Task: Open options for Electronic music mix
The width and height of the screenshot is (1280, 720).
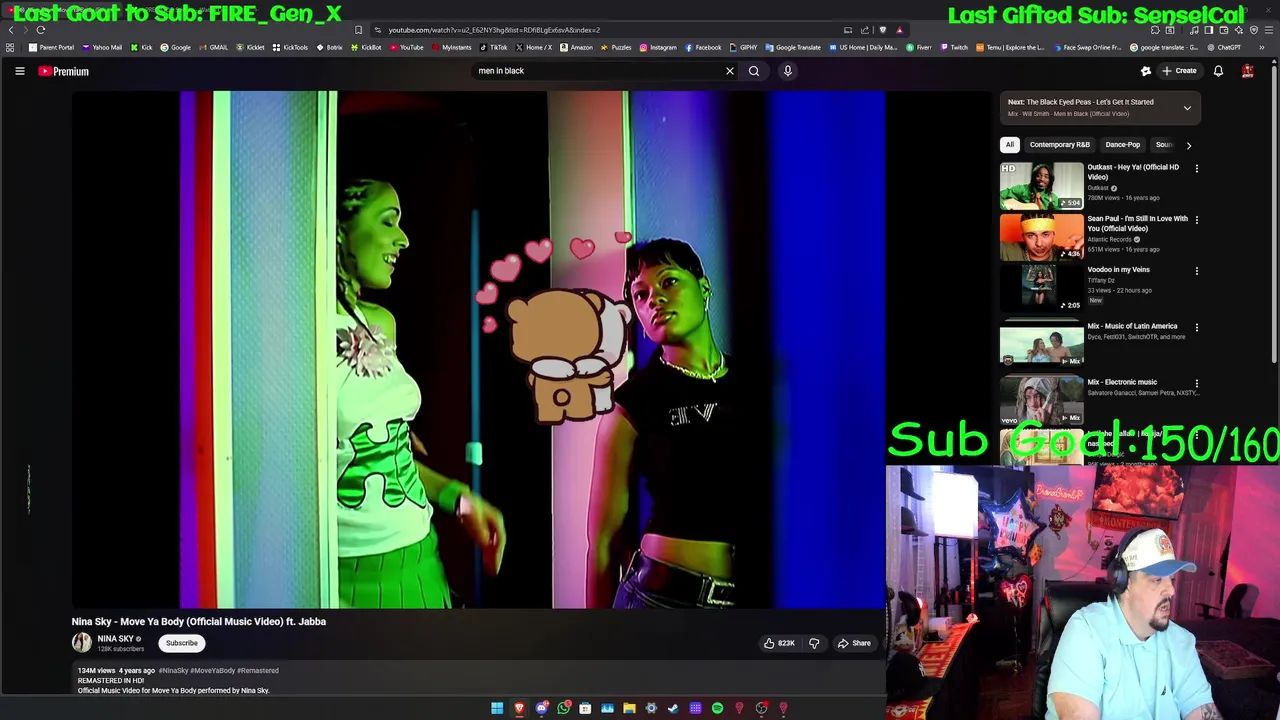Action: coord(1196,383)
